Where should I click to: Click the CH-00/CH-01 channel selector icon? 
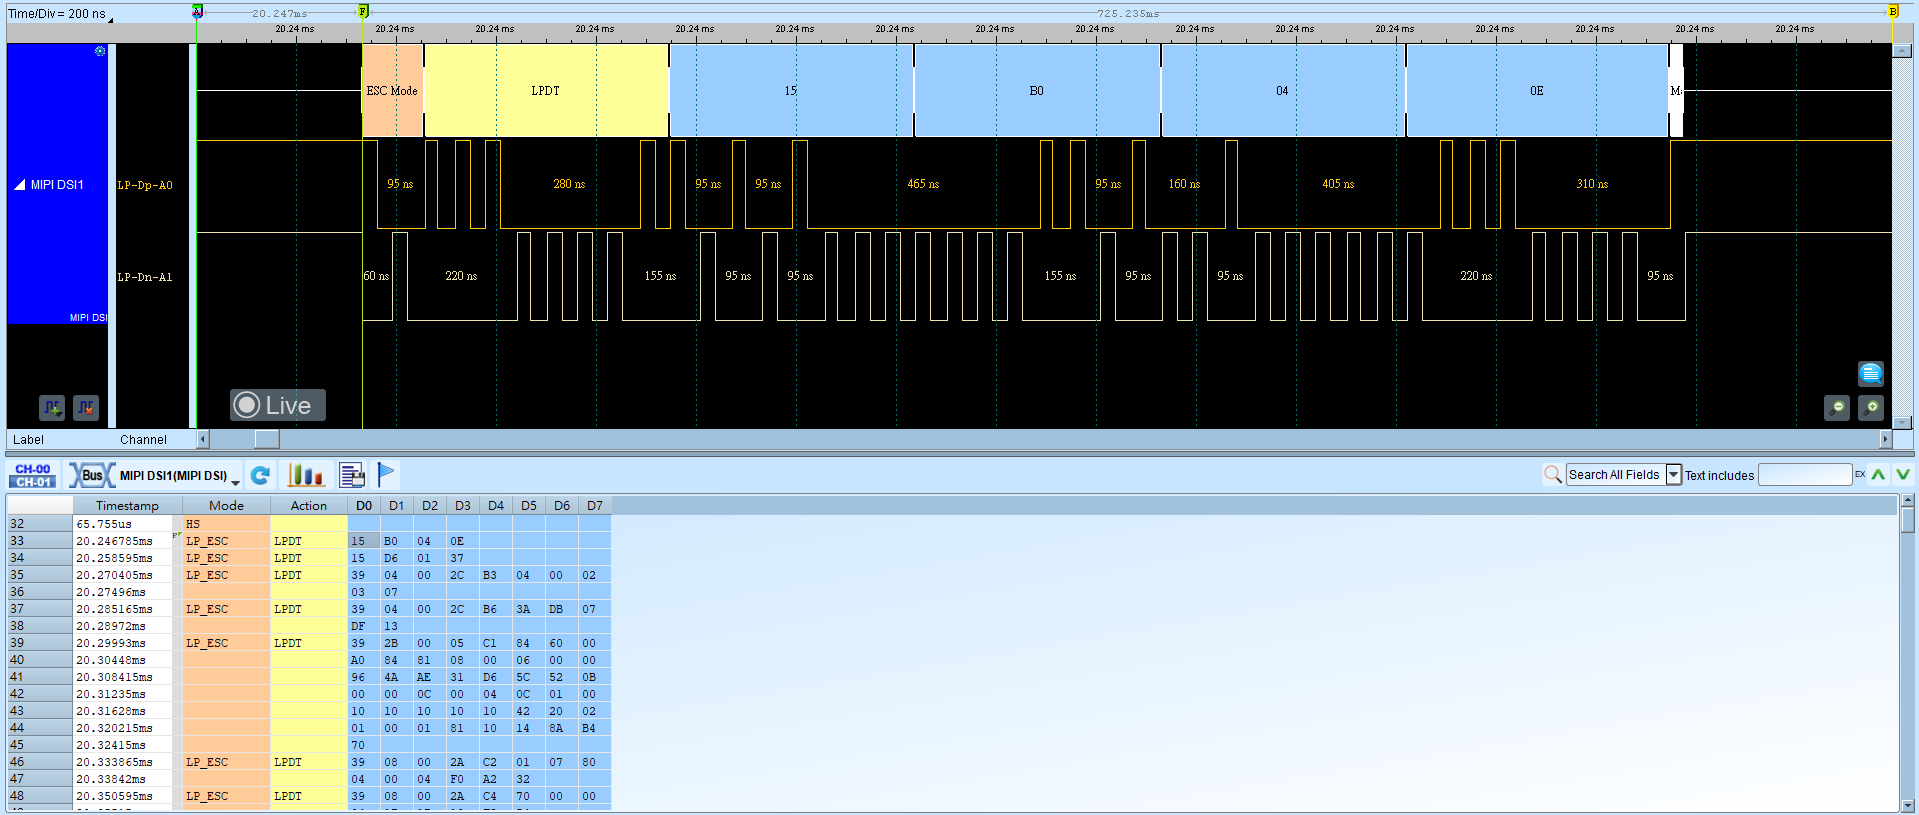tap(33, 475)
